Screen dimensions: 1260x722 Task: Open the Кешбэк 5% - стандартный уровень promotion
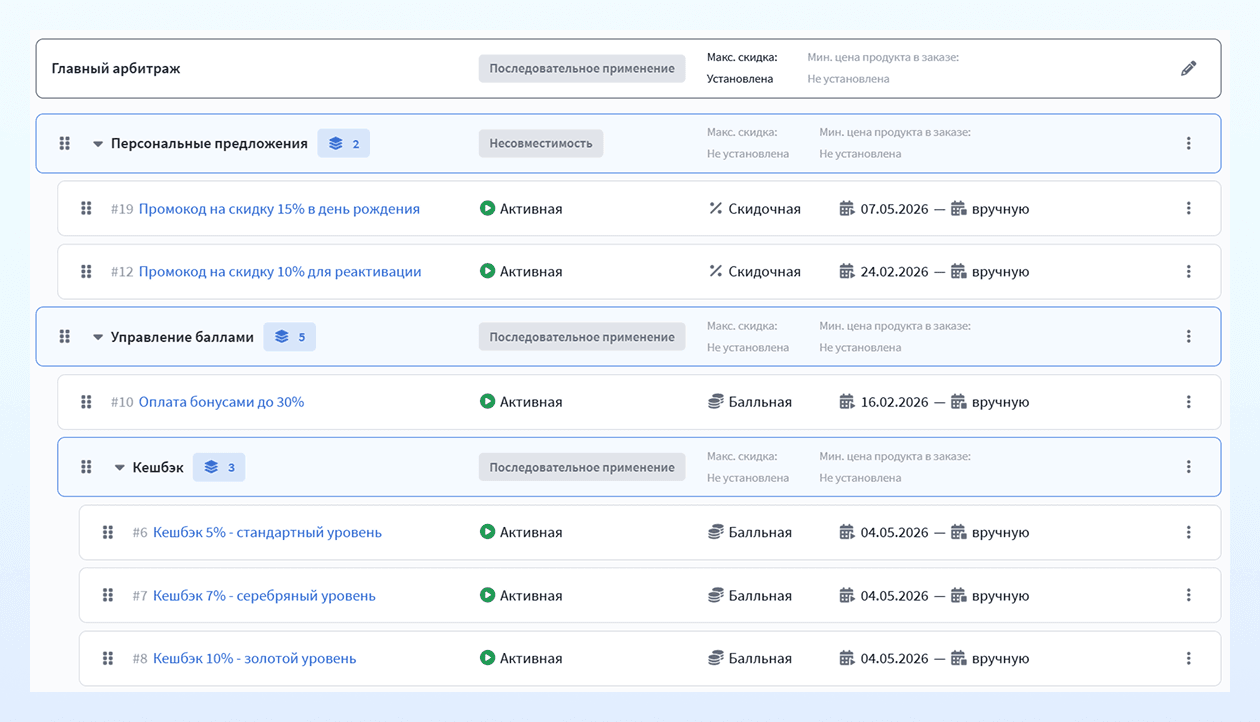pos(267,532)
